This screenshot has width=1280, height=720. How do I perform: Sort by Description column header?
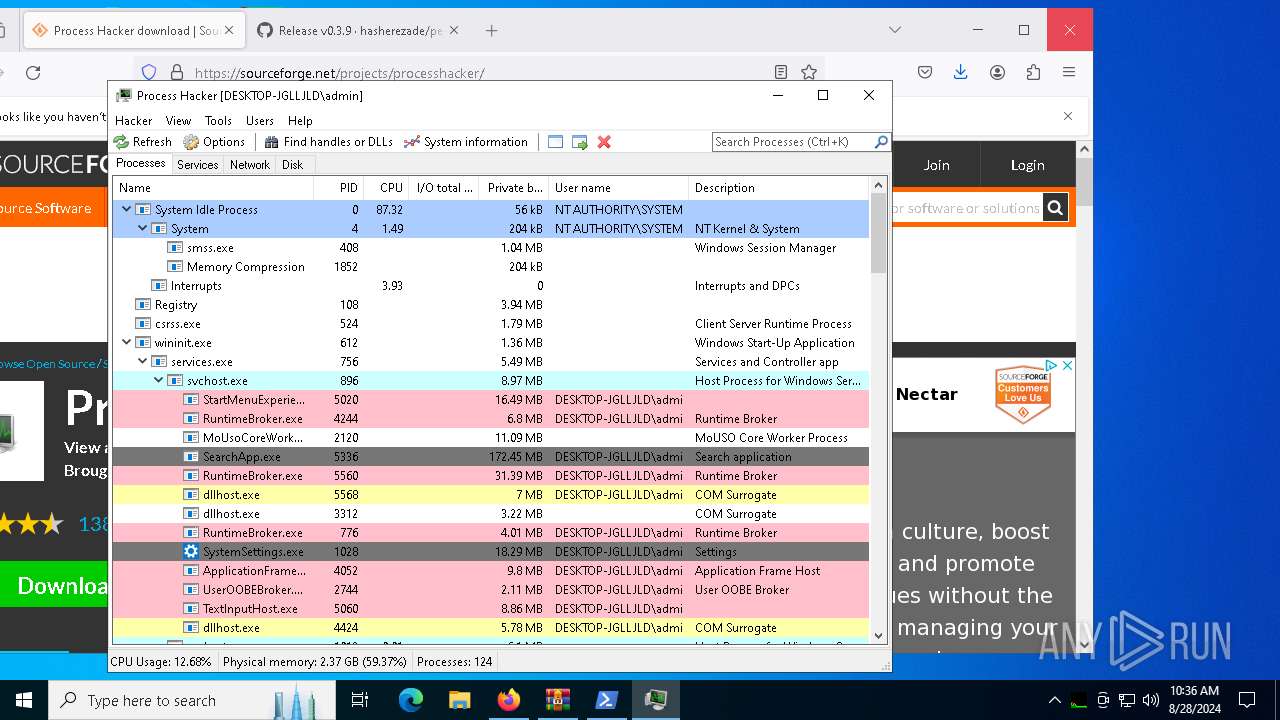[x=778, y=188]
